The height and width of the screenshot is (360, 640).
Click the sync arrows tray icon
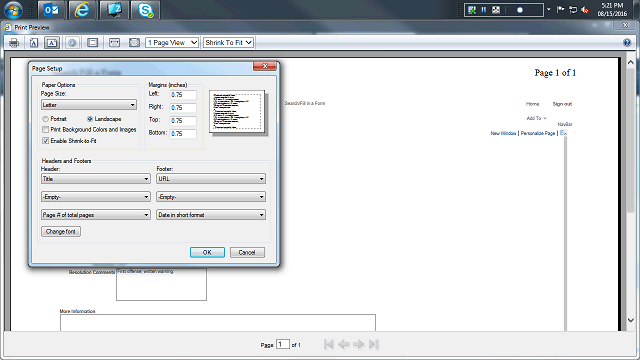(x=573, y=10)
